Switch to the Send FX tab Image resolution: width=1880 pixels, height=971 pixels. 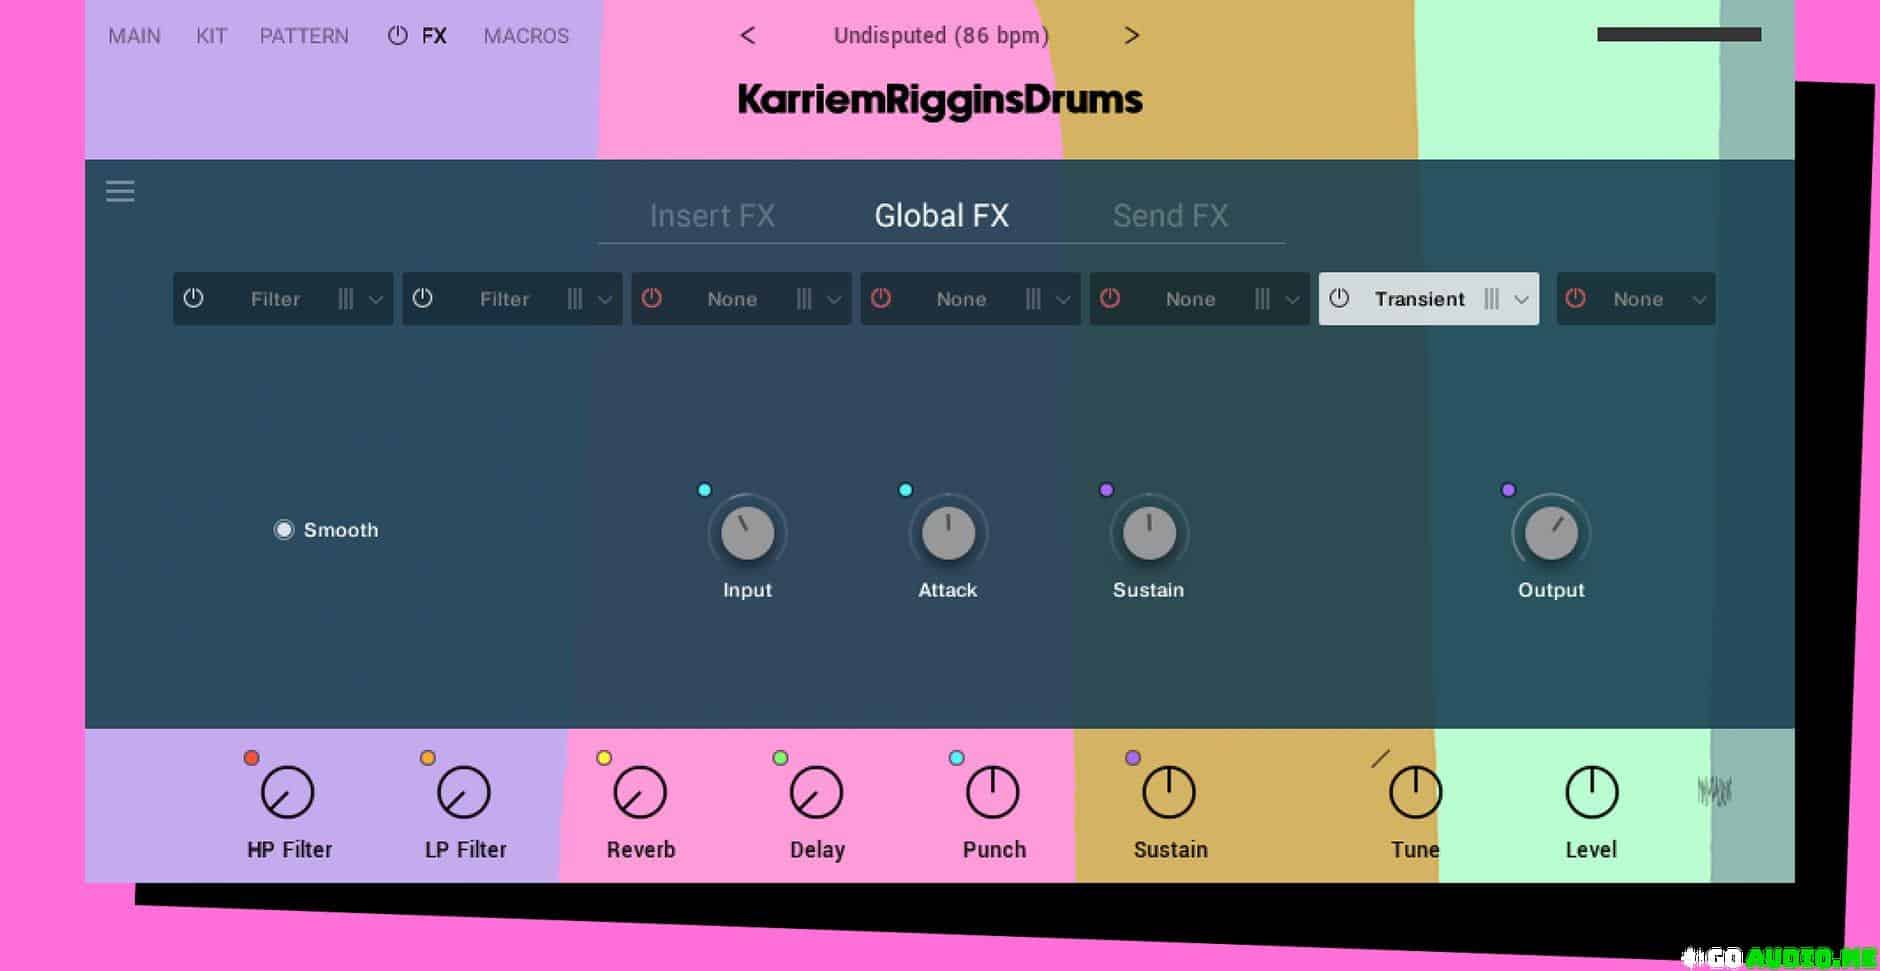coord(1170,215)
